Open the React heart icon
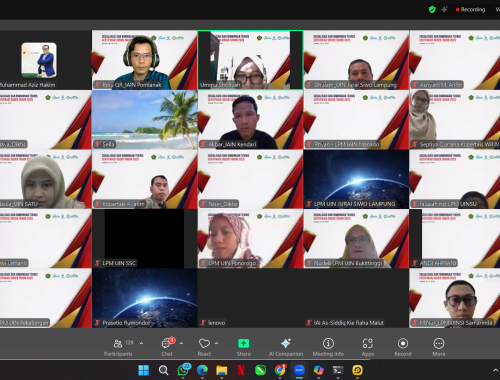The height and width of the screenshot is (380, 500). [204, 347]
